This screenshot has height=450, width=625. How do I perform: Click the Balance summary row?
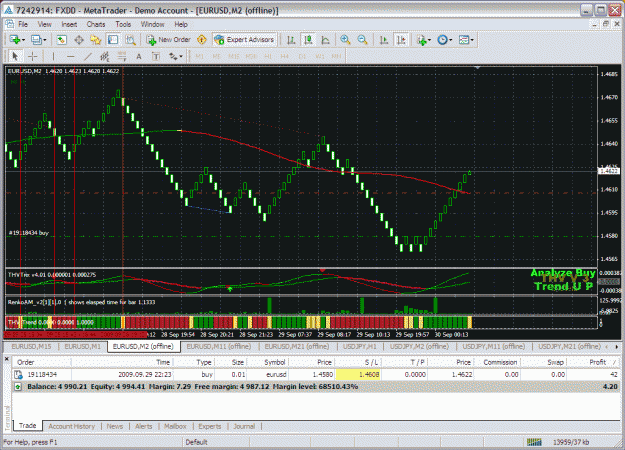click(317, 387)
